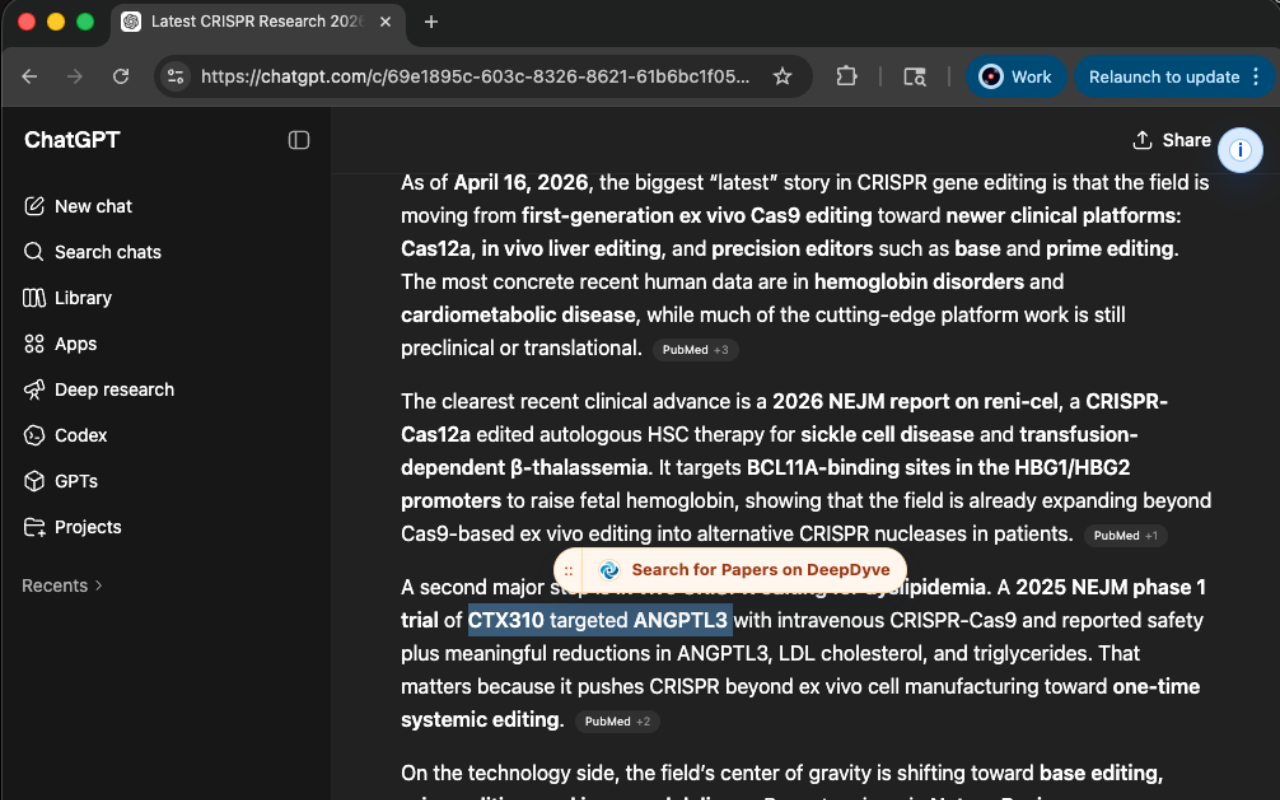Open the Work profile button
The image size is (1280, 800).
click(x=1015, y=77)
